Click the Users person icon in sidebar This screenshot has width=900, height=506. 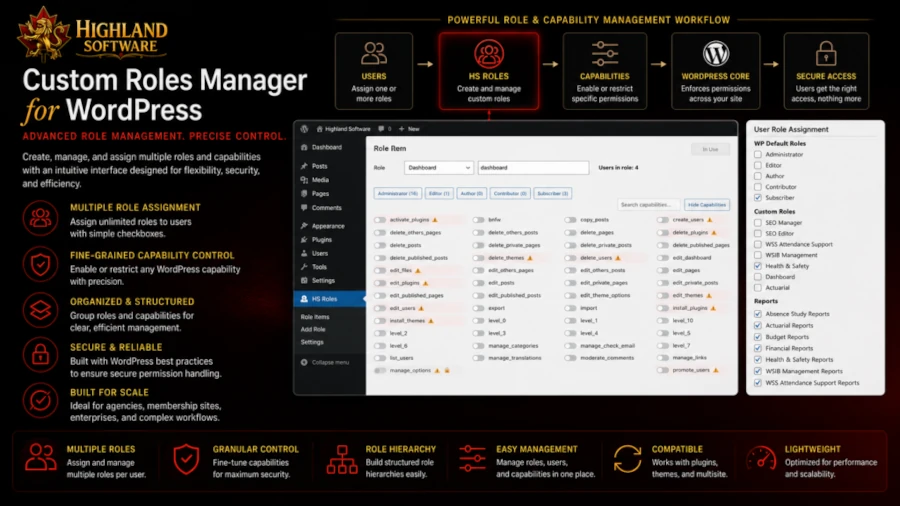pos(304,253)
